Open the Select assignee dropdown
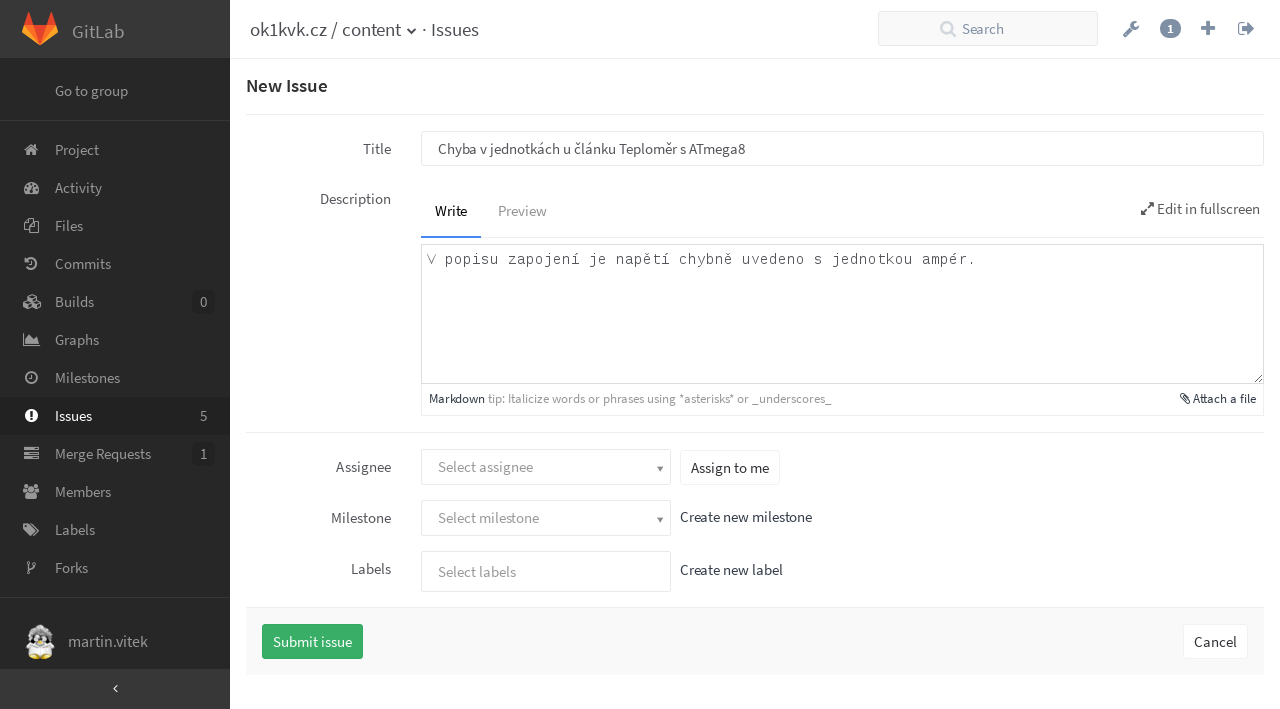Image resolution: width=1280 pixels, height=709 pixels. pos(546,467)
